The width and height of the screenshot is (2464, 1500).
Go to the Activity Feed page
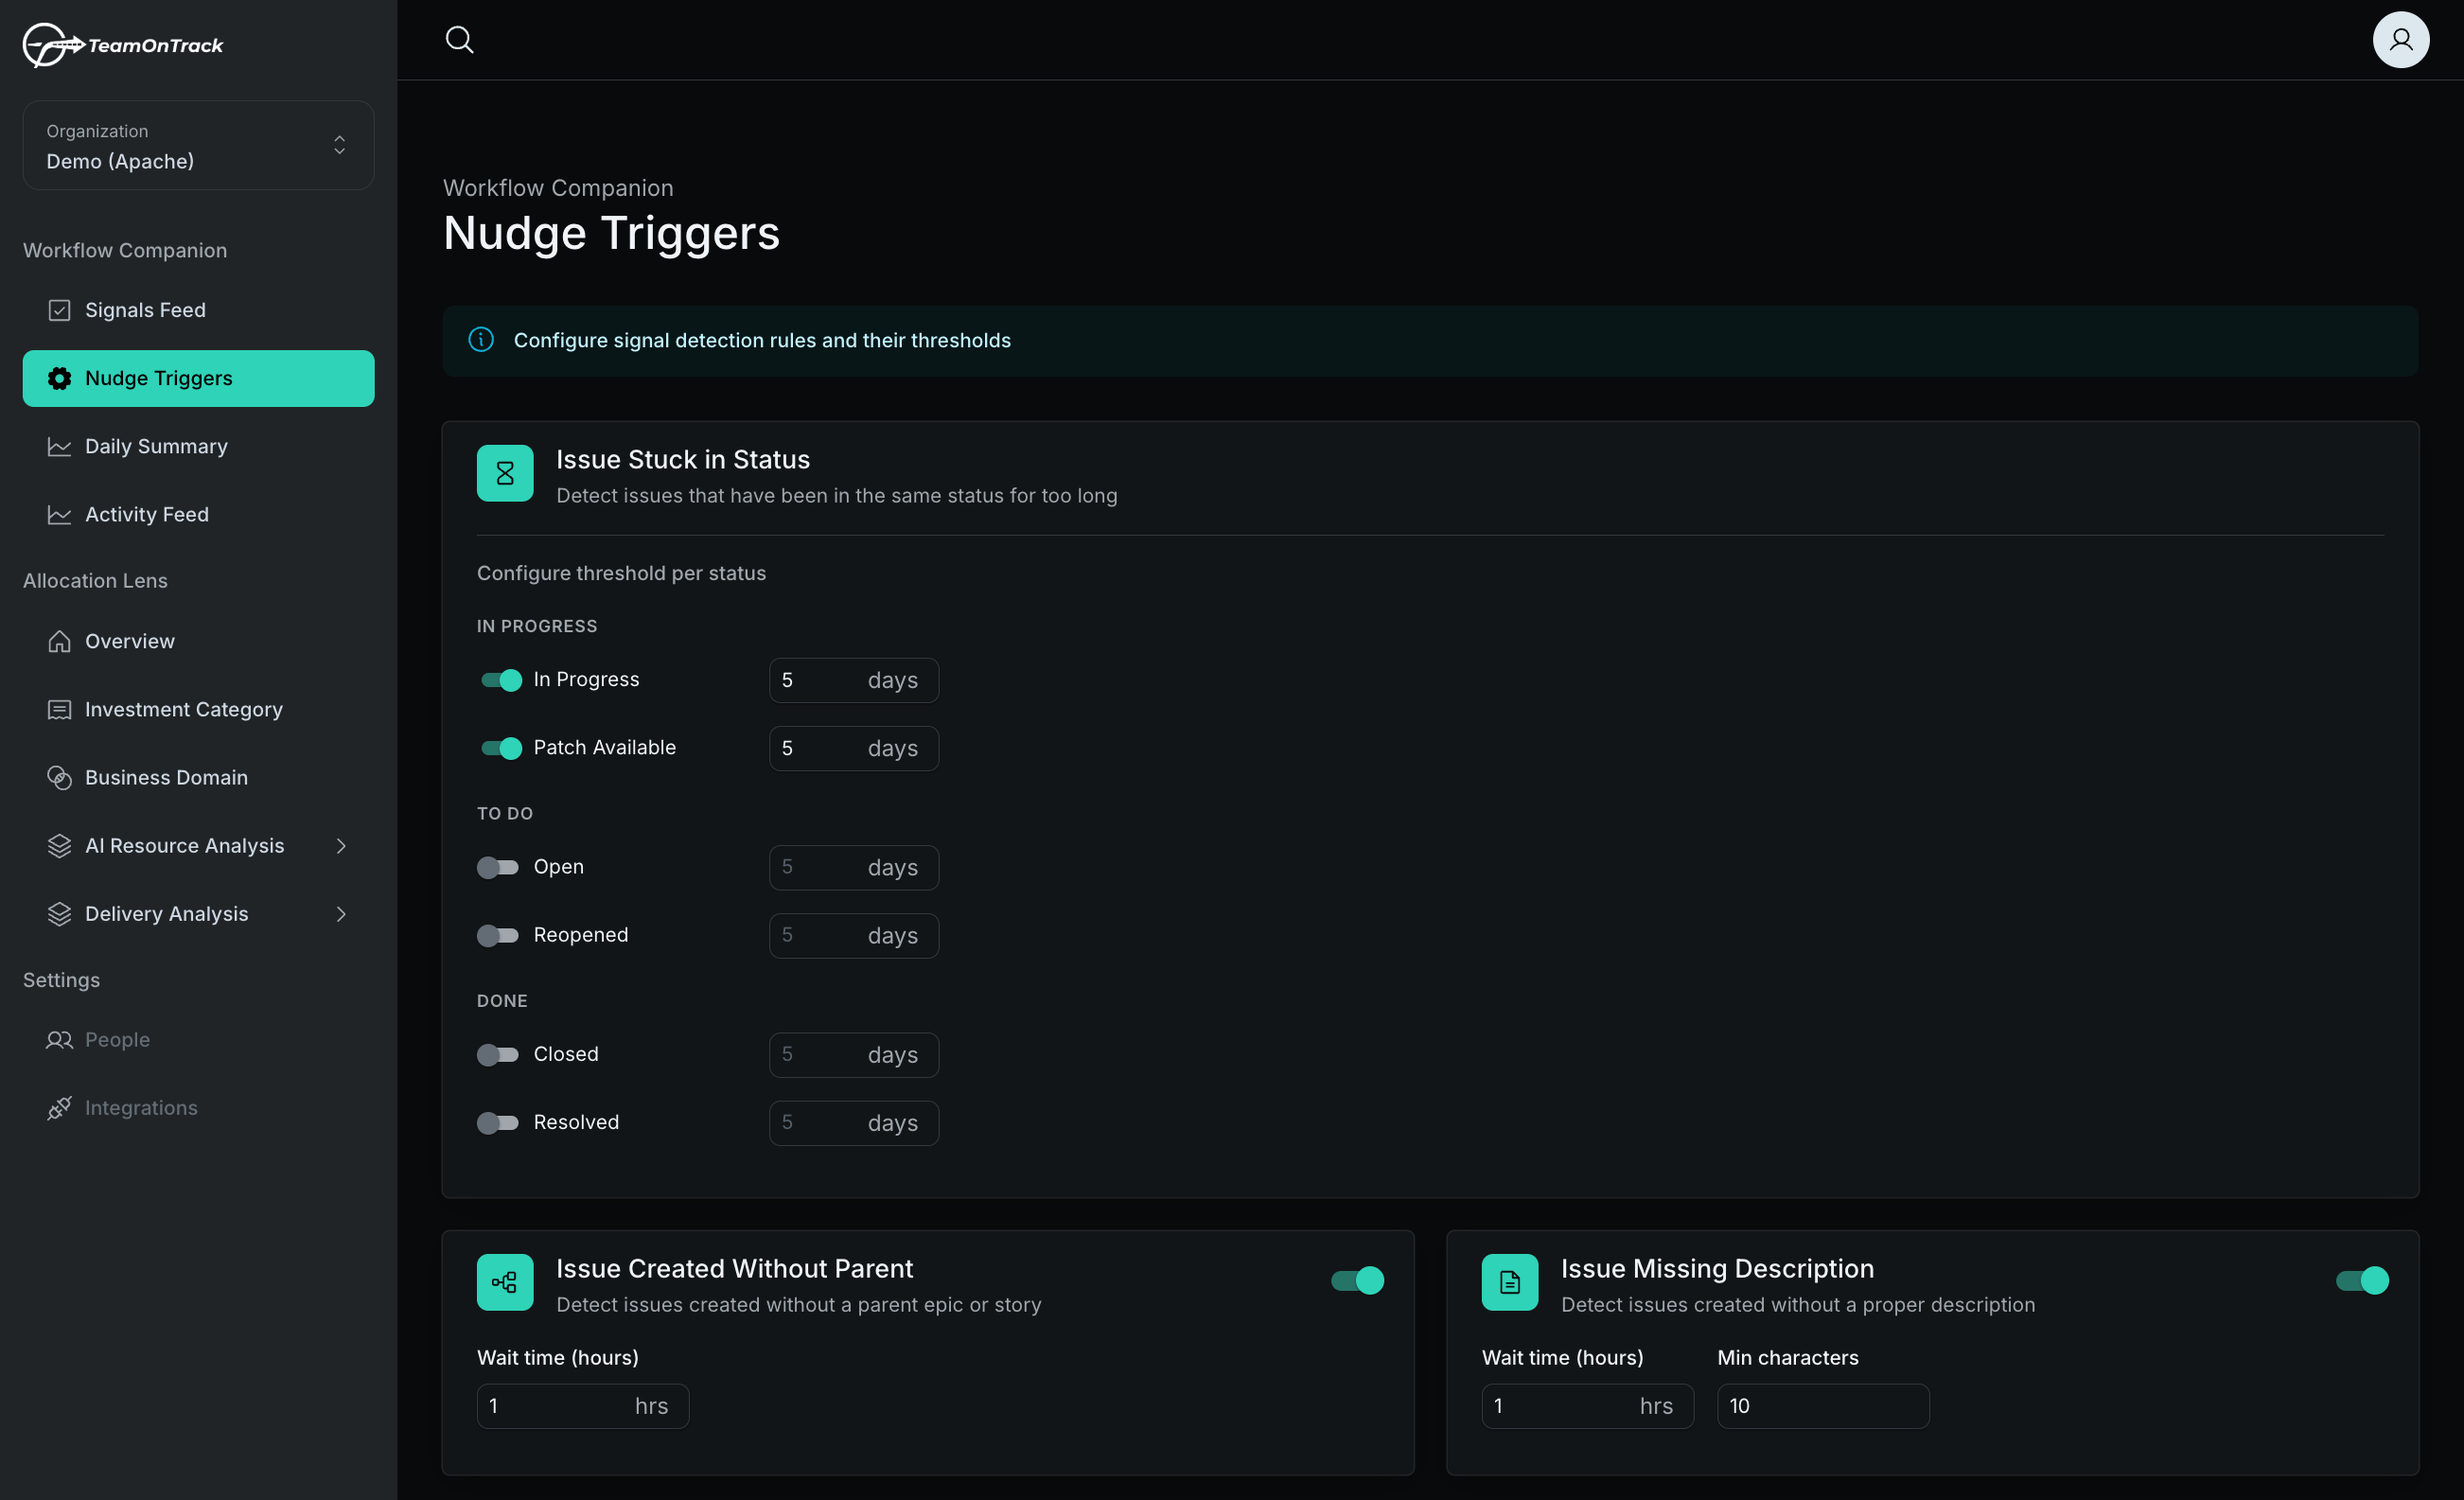(x=146, y=514)
